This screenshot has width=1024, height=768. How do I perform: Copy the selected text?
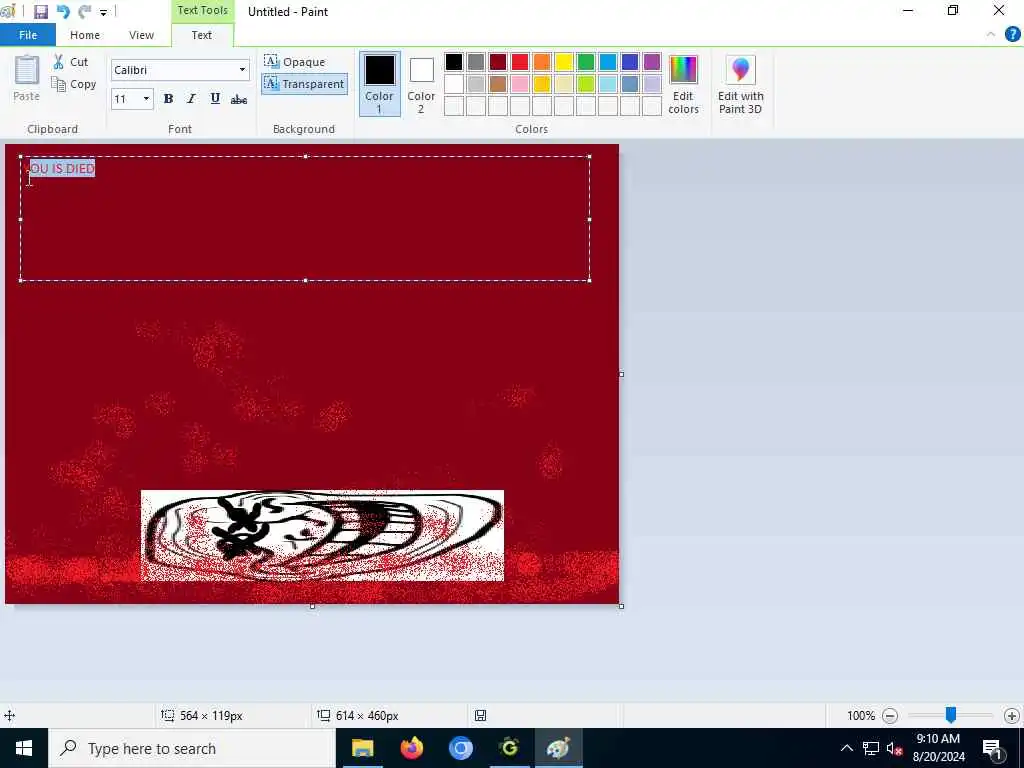click(74, 84)
